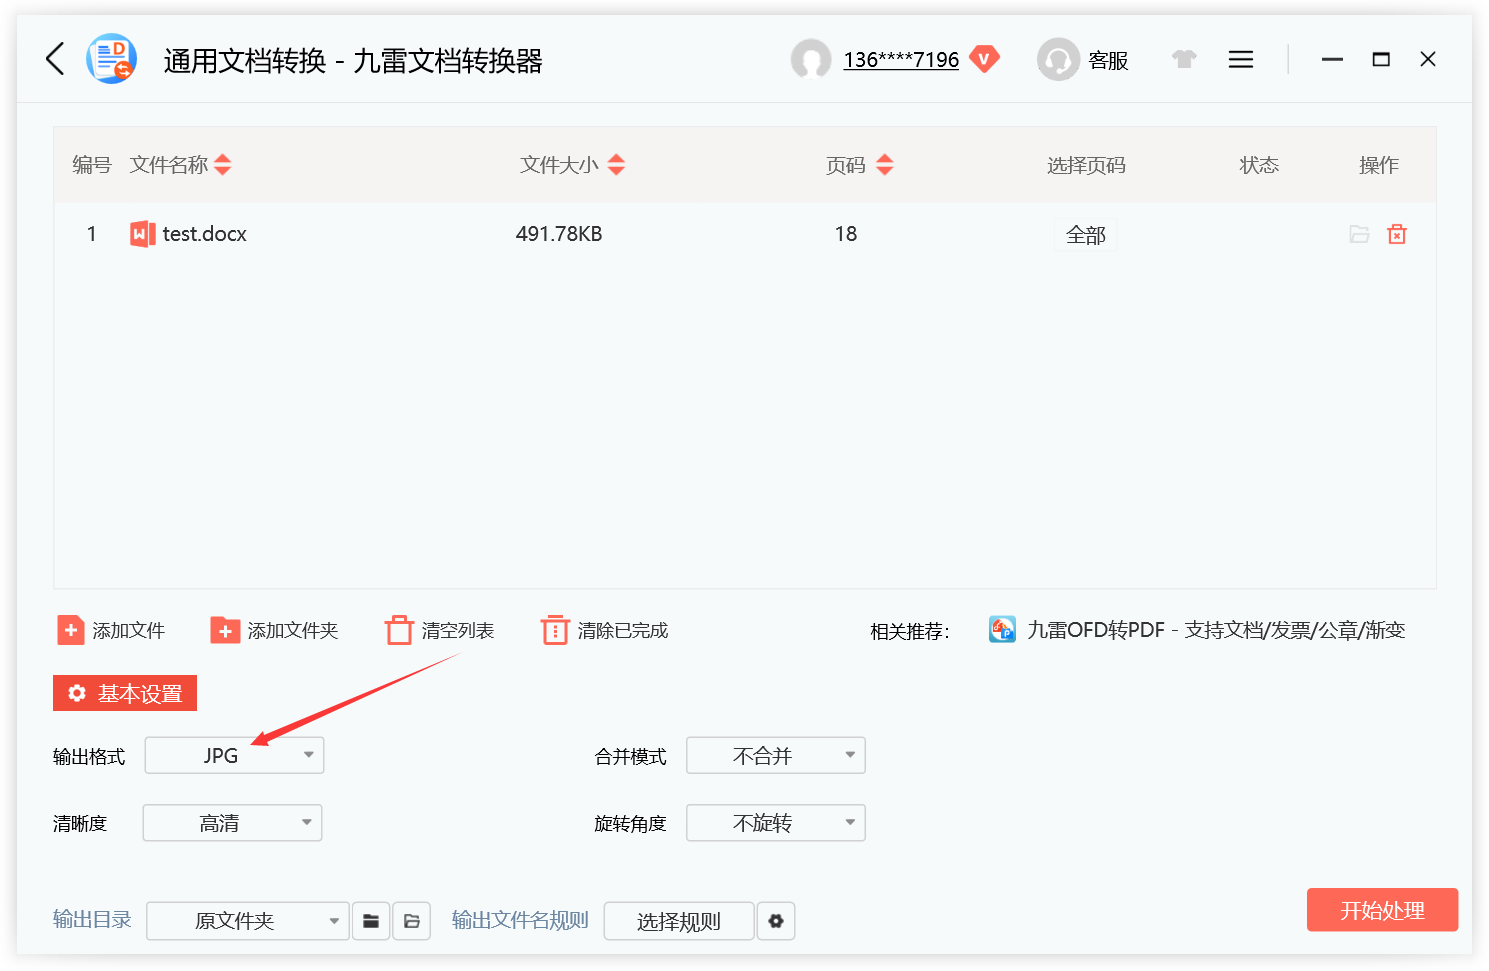This screenshot has width=1489, height=971.
Task: Open 清晰度 高清 dropdown
Action: tap(233, 823)
